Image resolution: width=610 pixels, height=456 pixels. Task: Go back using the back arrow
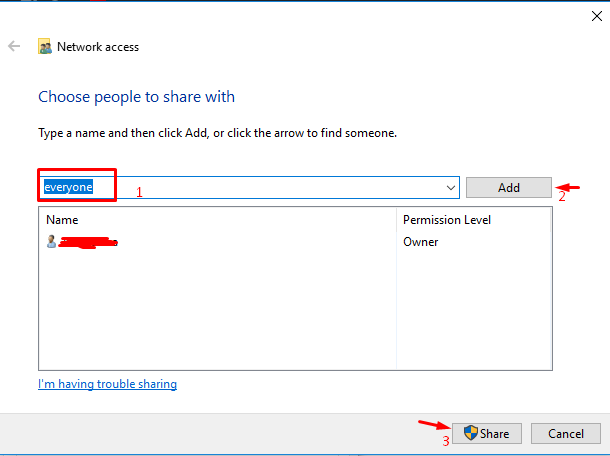(x=14, y=46)
